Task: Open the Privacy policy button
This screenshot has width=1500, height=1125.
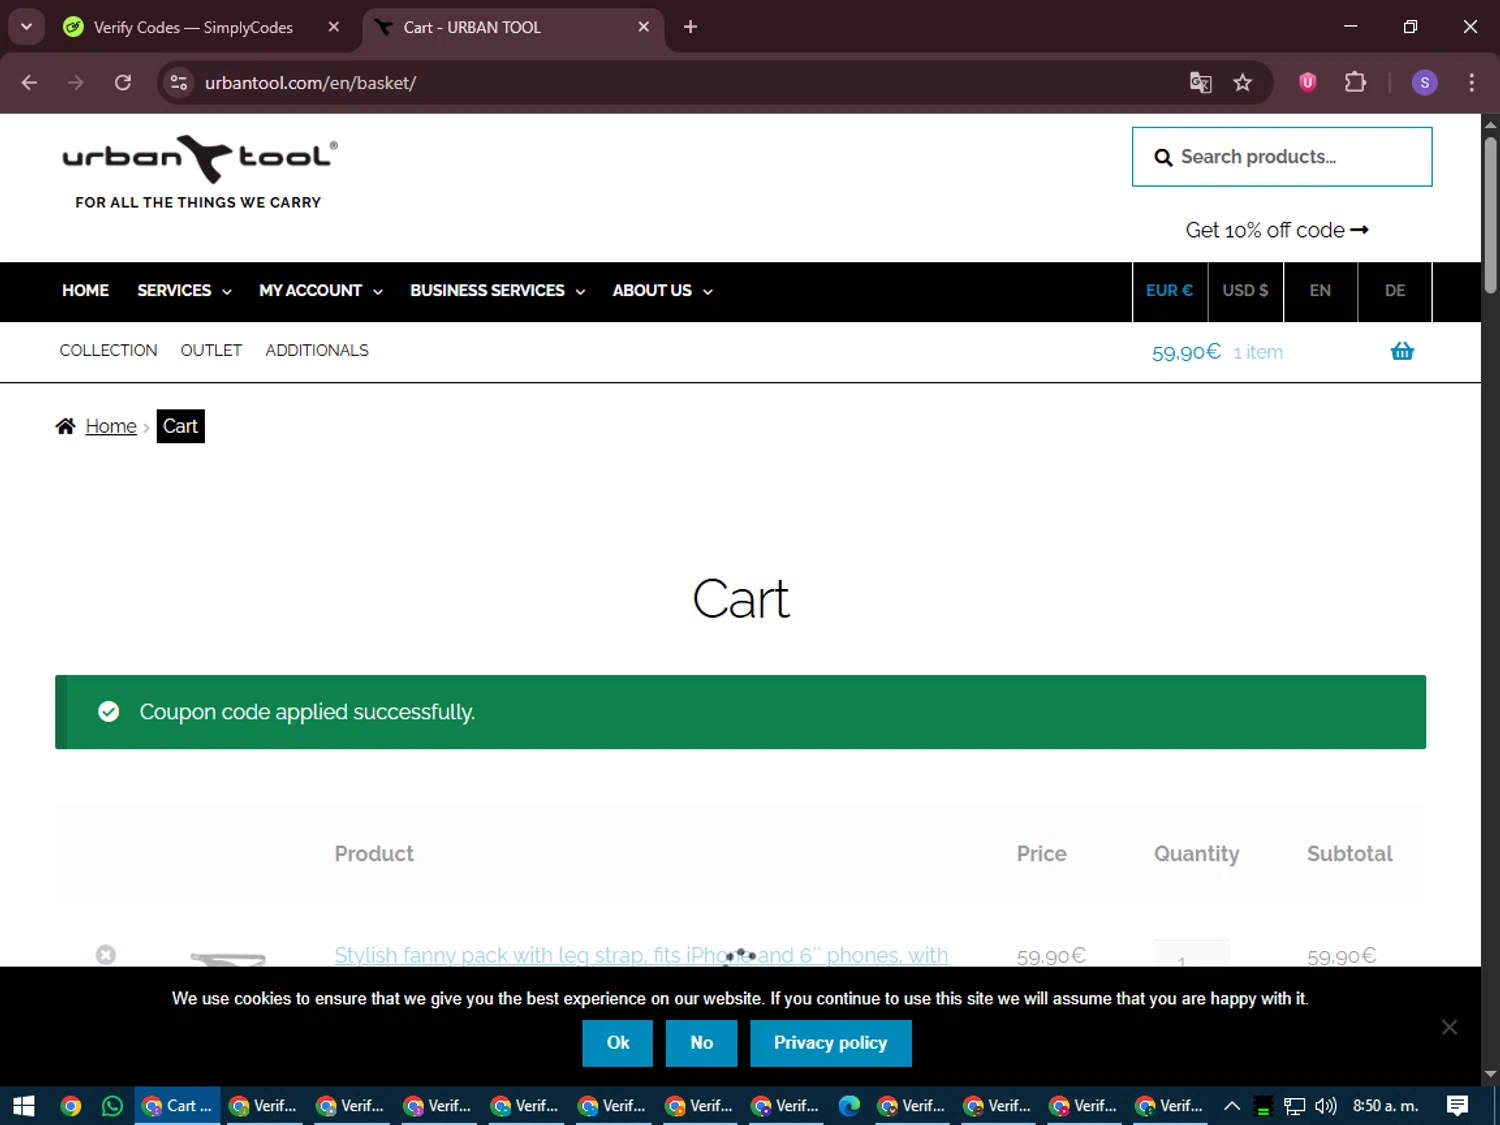Action: click(x=831, y=1043)
